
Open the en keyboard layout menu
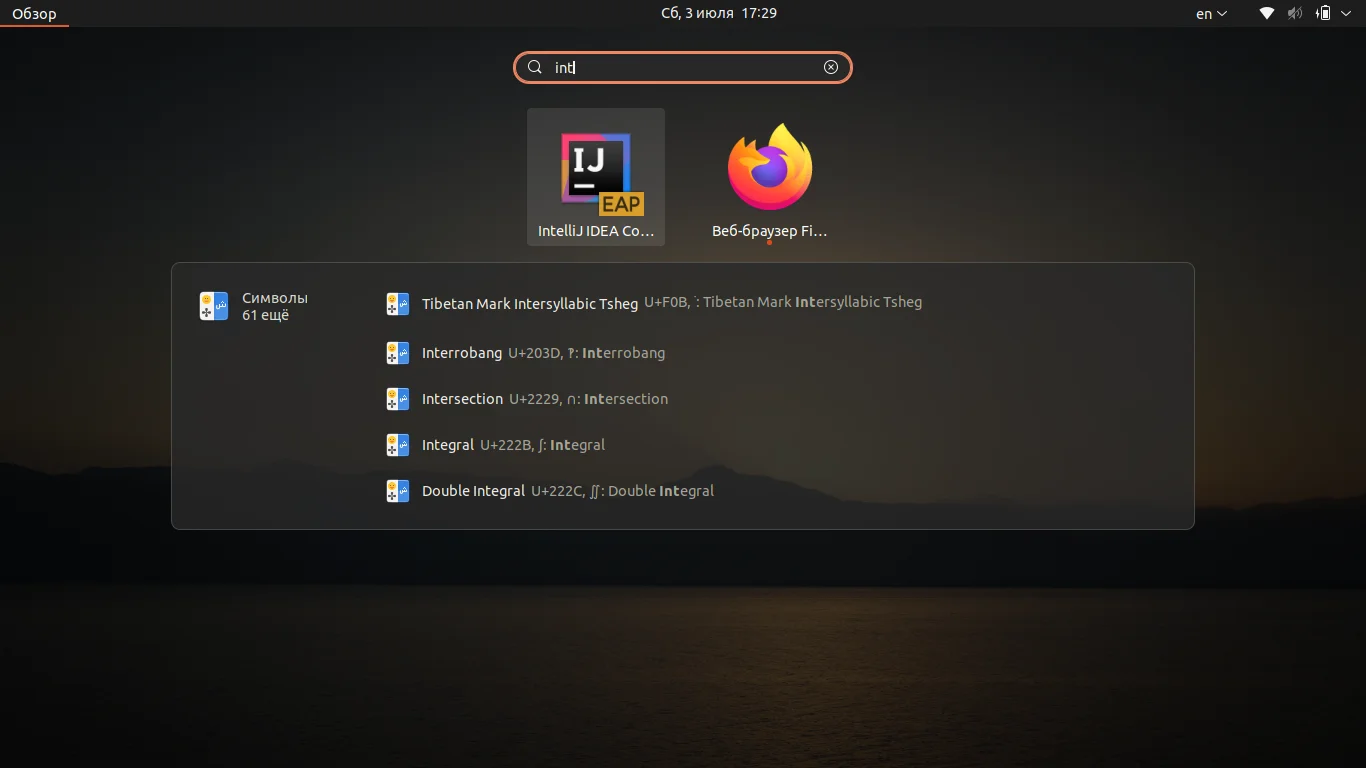point(1211,14)
